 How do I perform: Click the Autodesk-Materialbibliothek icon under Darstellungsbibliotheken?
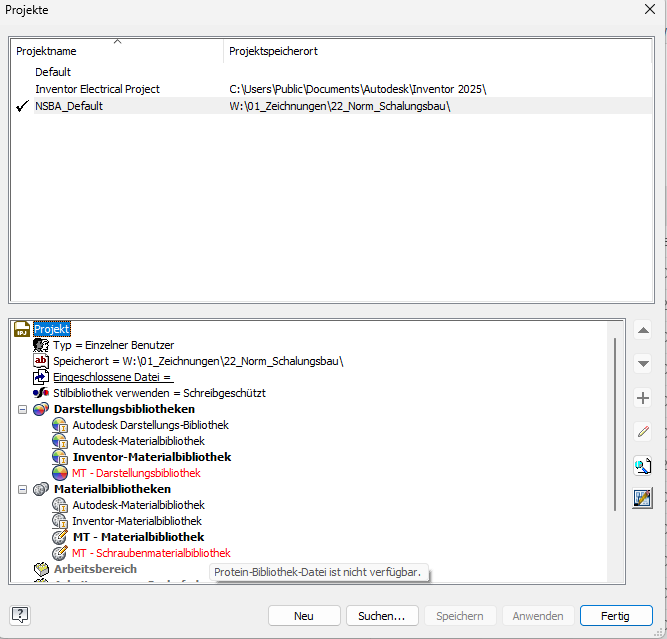[x=60, y=441]
